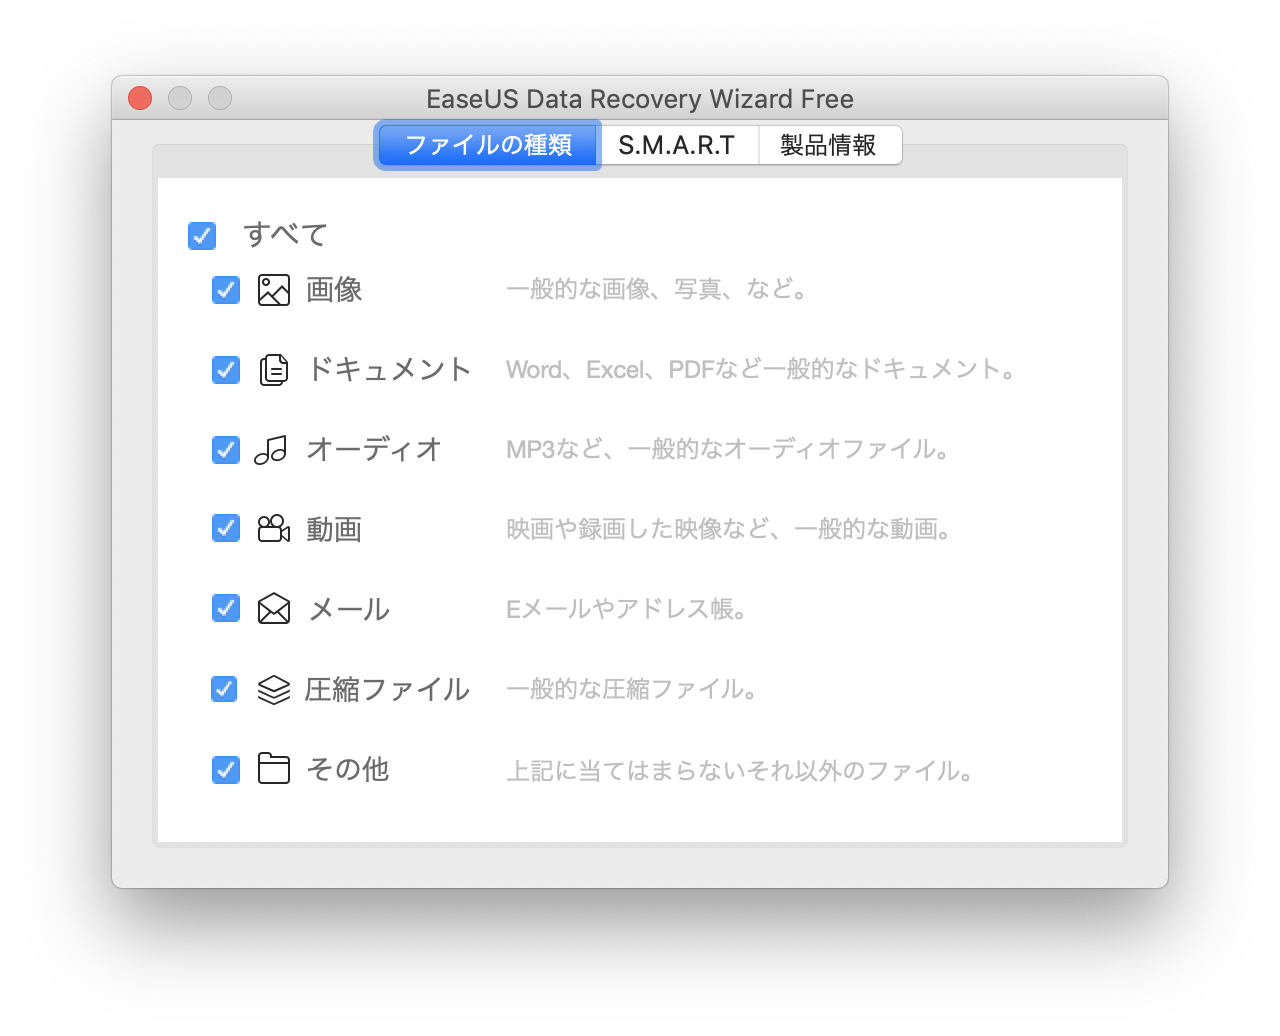Image resolution: width=1280 pixels, height=1036 pixels.
Task: Click the video camera icon for 動画
Action: [273, 528]
